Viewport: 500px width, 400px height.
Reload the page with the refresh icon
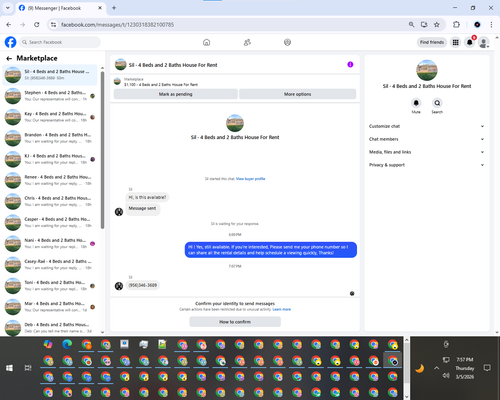[x=37, y=24]
